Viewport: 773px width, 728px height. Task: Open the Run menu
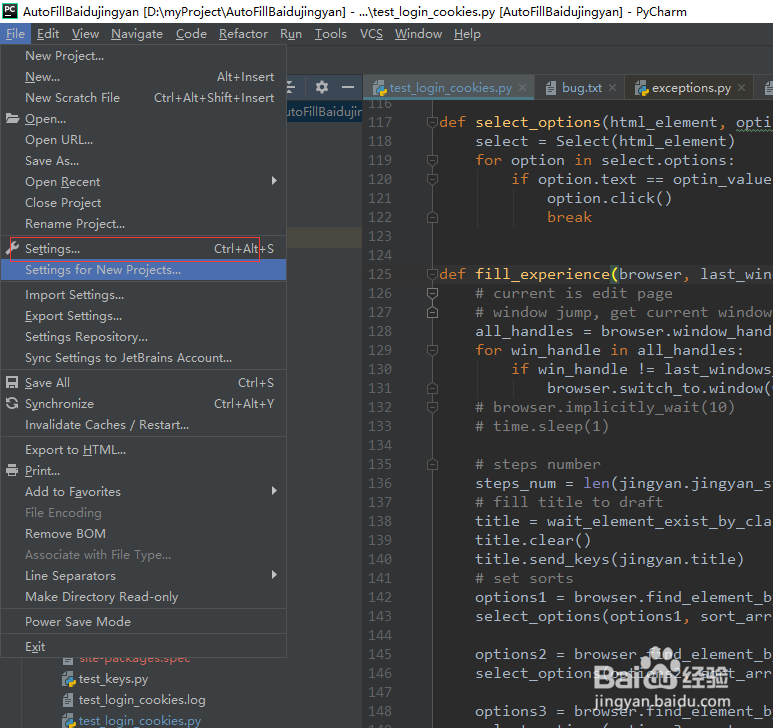pyautogui.click(x=291, y=34)
